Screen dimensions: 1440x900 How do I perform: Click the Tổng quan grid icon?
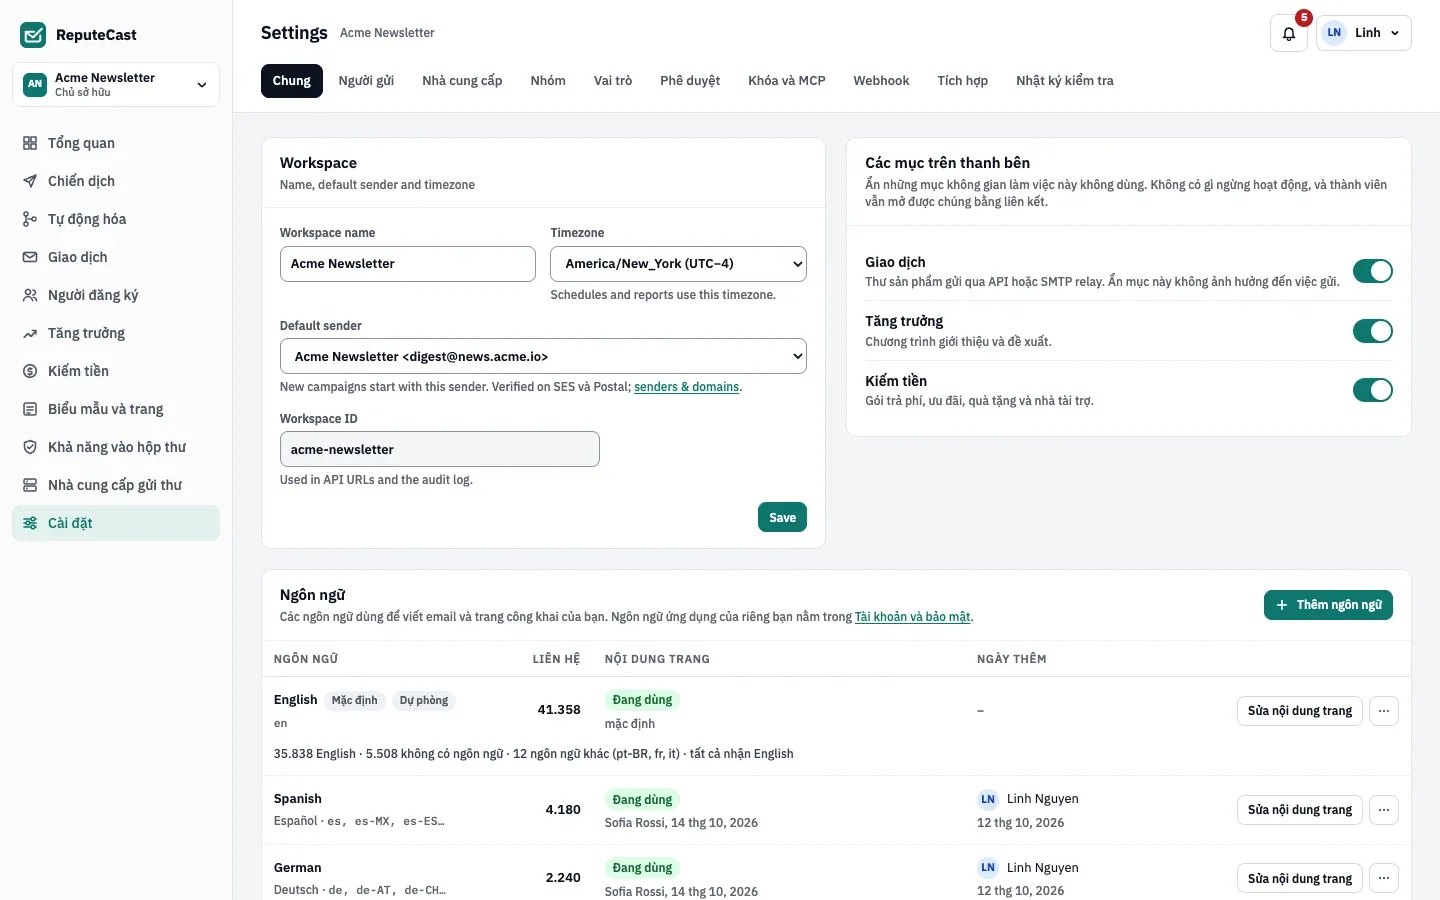[30, 143]
